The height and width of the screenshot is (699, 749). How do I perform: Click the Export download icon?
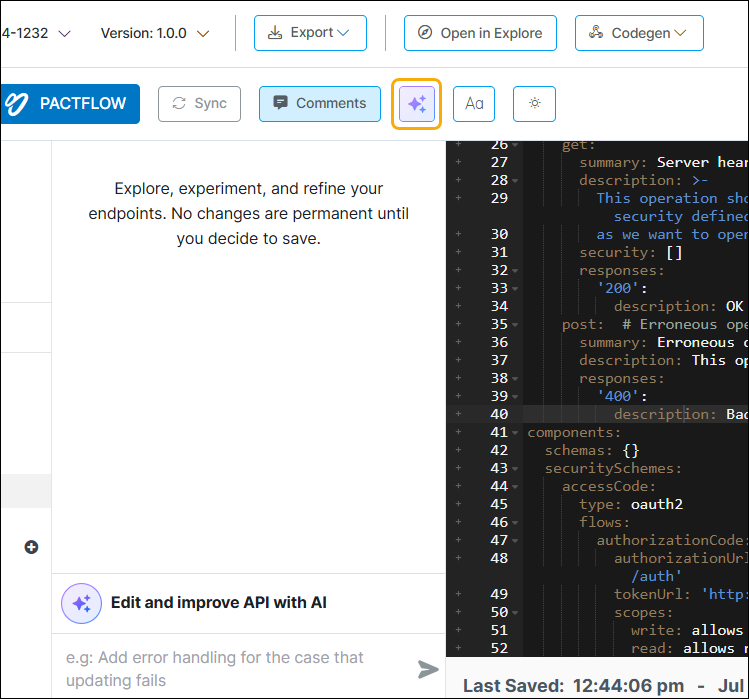click(x=275, y=32)
